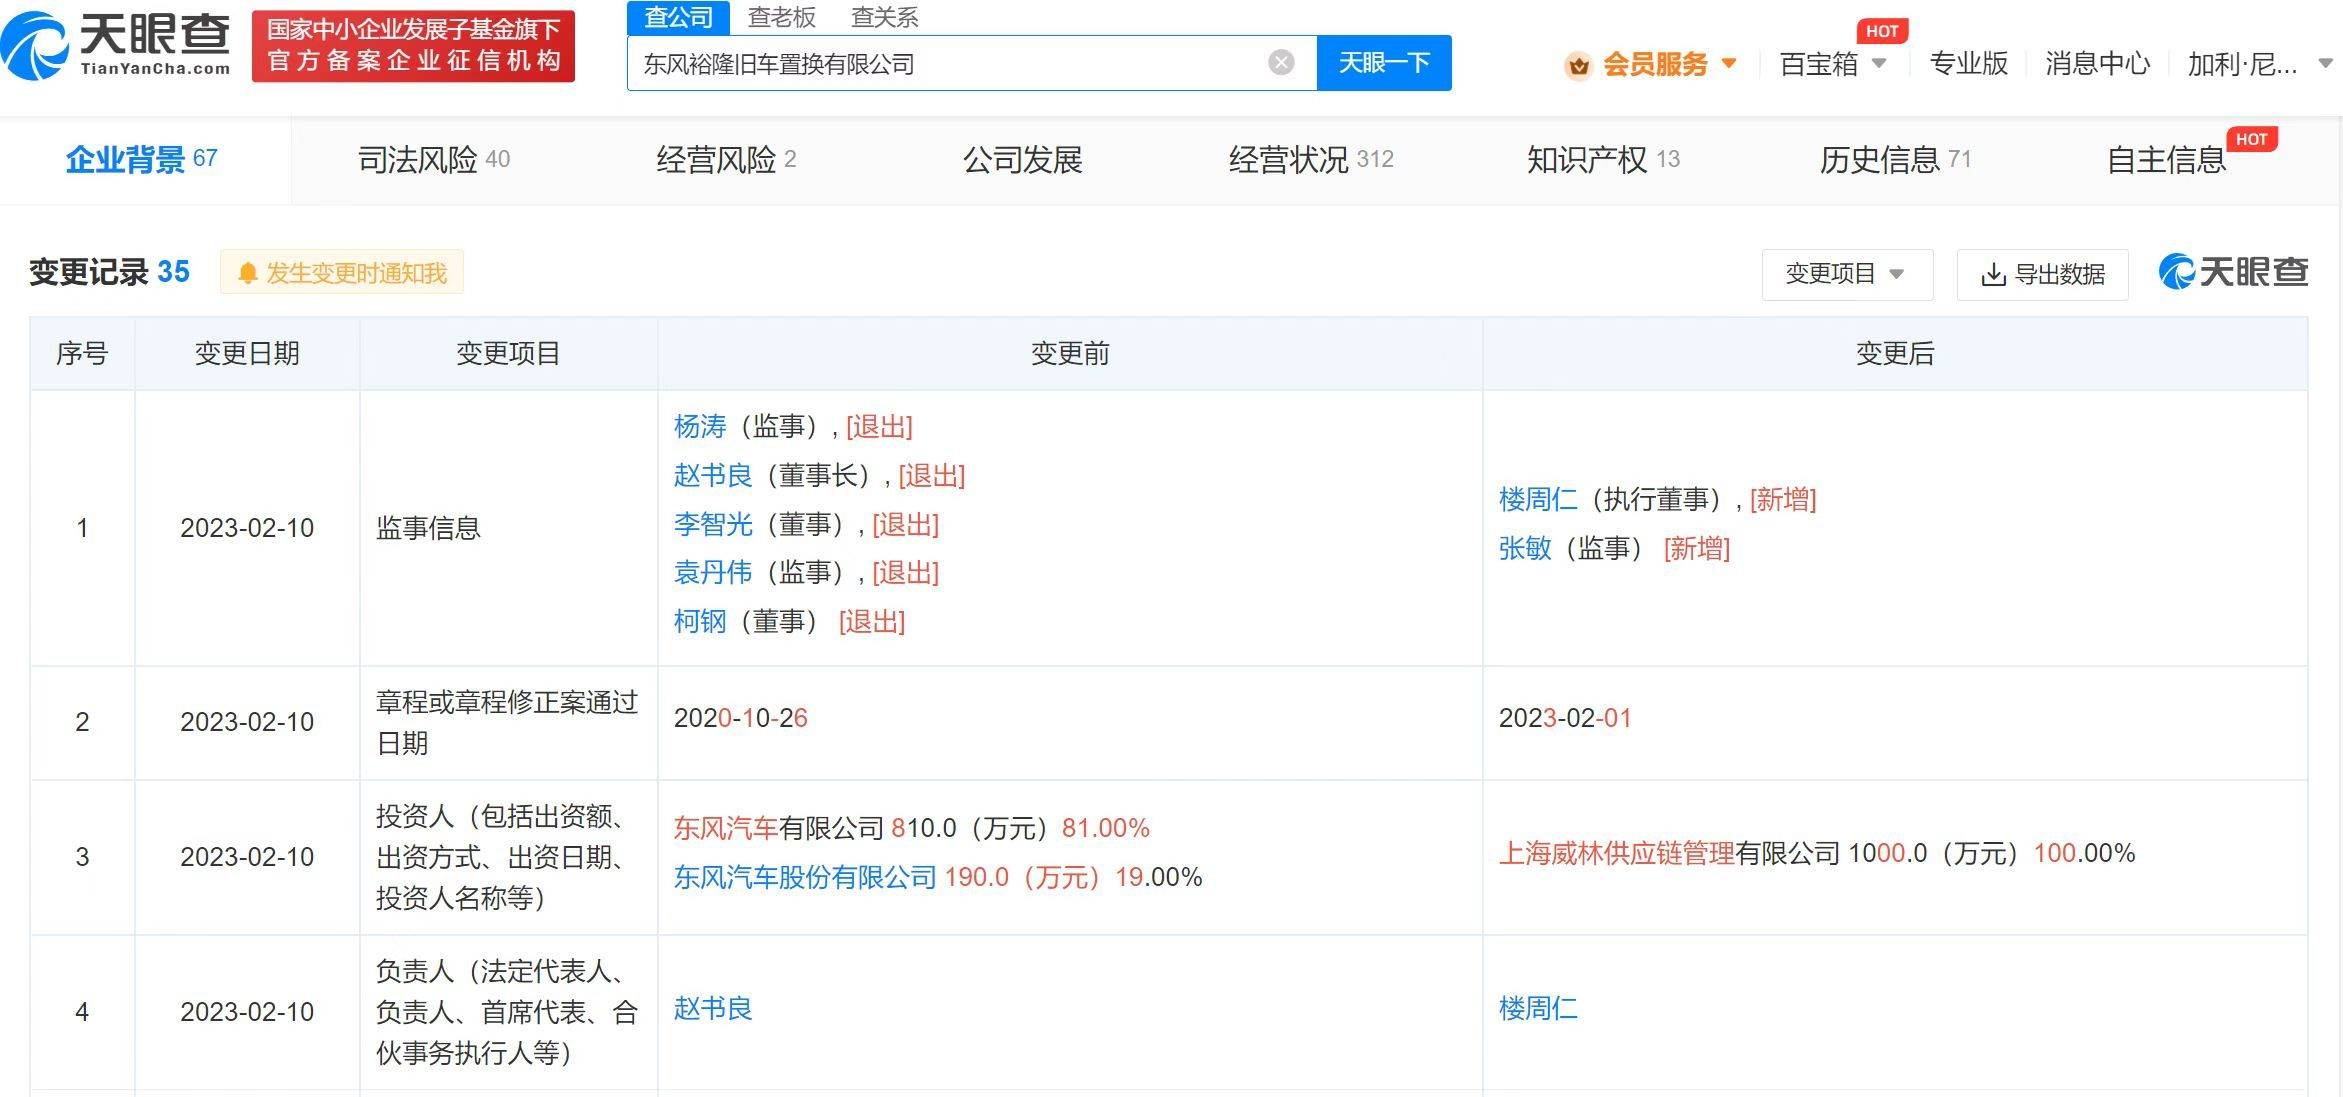This screenshot has width=2343, height=1097.
Task: Open the 东风汽车有限公司 investor link
Action: click(x=779, y=828)
